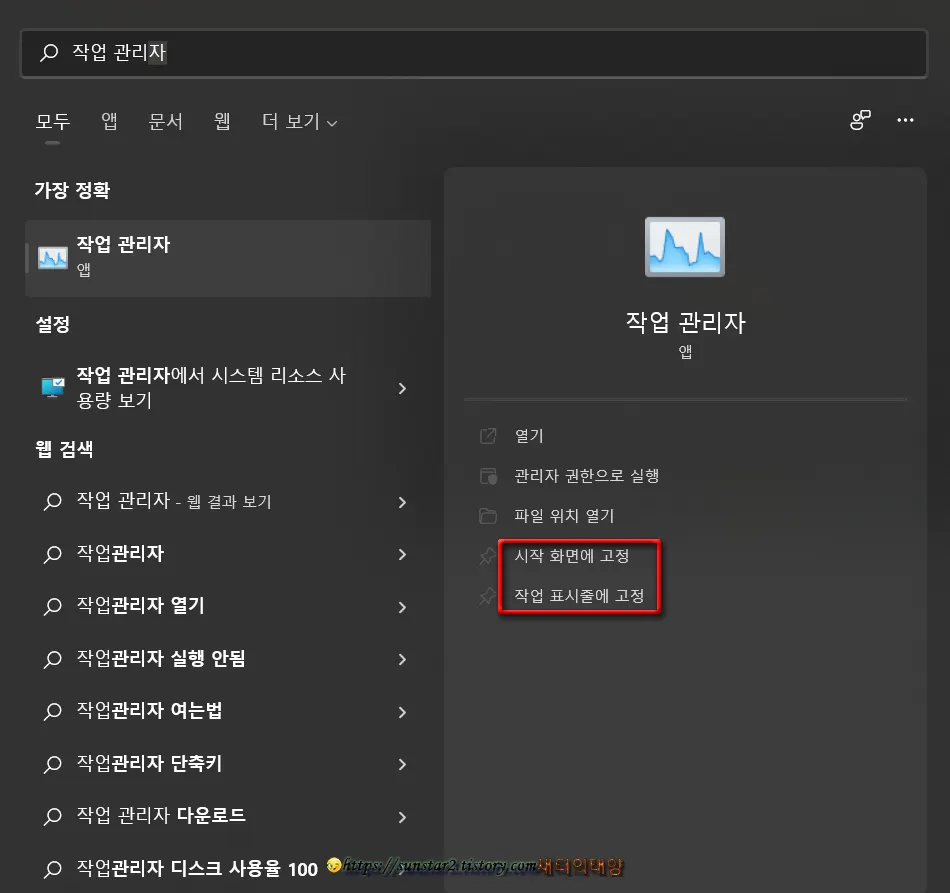Expand the chevron next to 작업관리자 열기
The width and height of the screenshot is (950, 893).
(404, 606)
